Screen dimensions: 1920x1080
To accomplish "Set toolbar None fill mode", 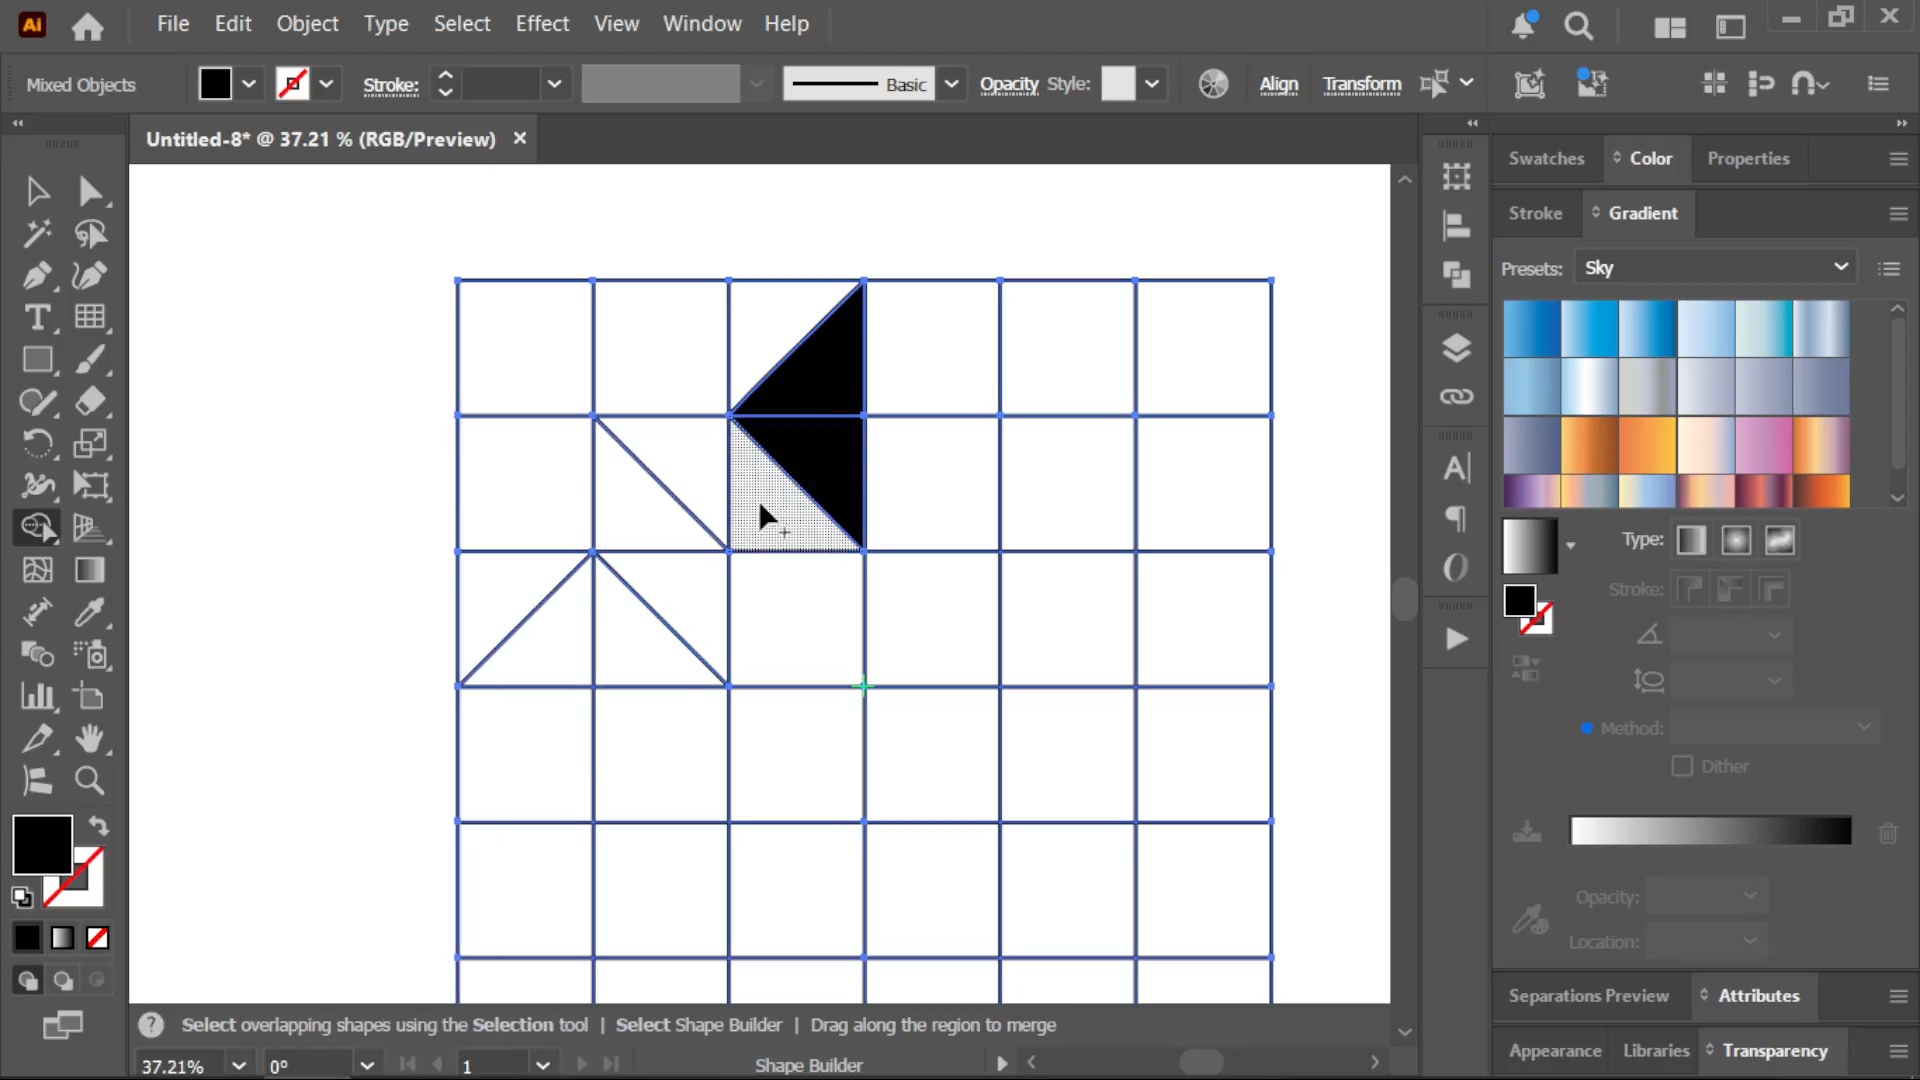I will point(97,938).
